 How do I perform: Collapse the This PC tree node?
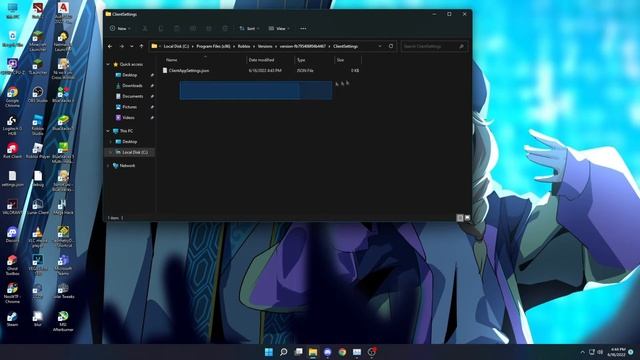pos(108,131)
